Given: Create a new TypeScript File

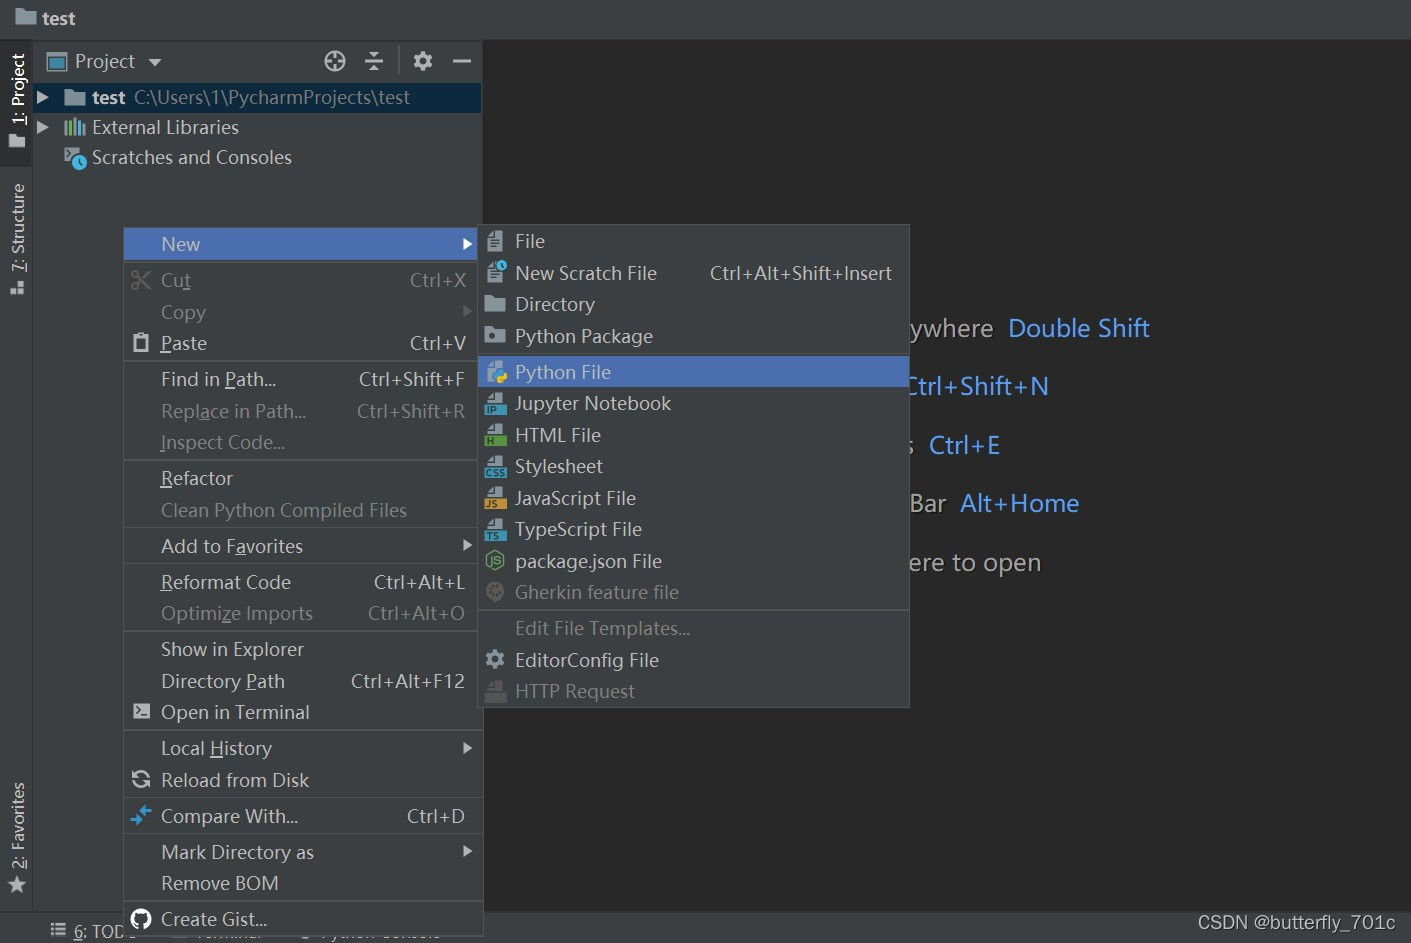Looking at the screenshot, I should 693,529.
